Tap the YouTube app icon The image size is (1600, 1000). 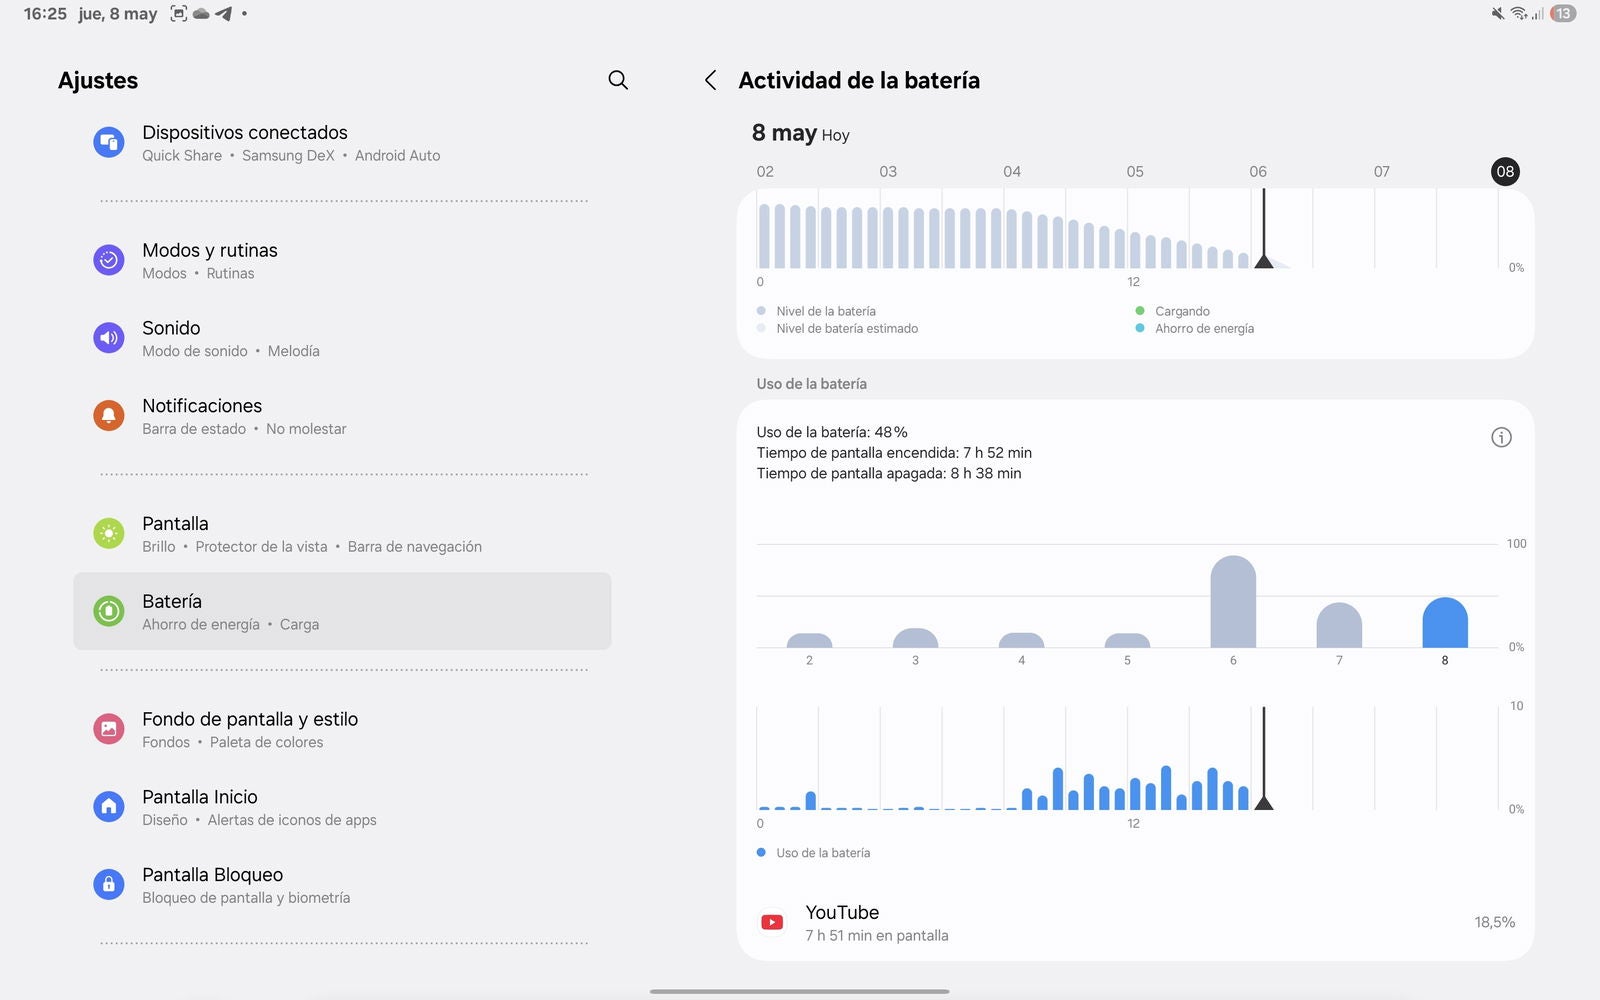pos(772,922)
